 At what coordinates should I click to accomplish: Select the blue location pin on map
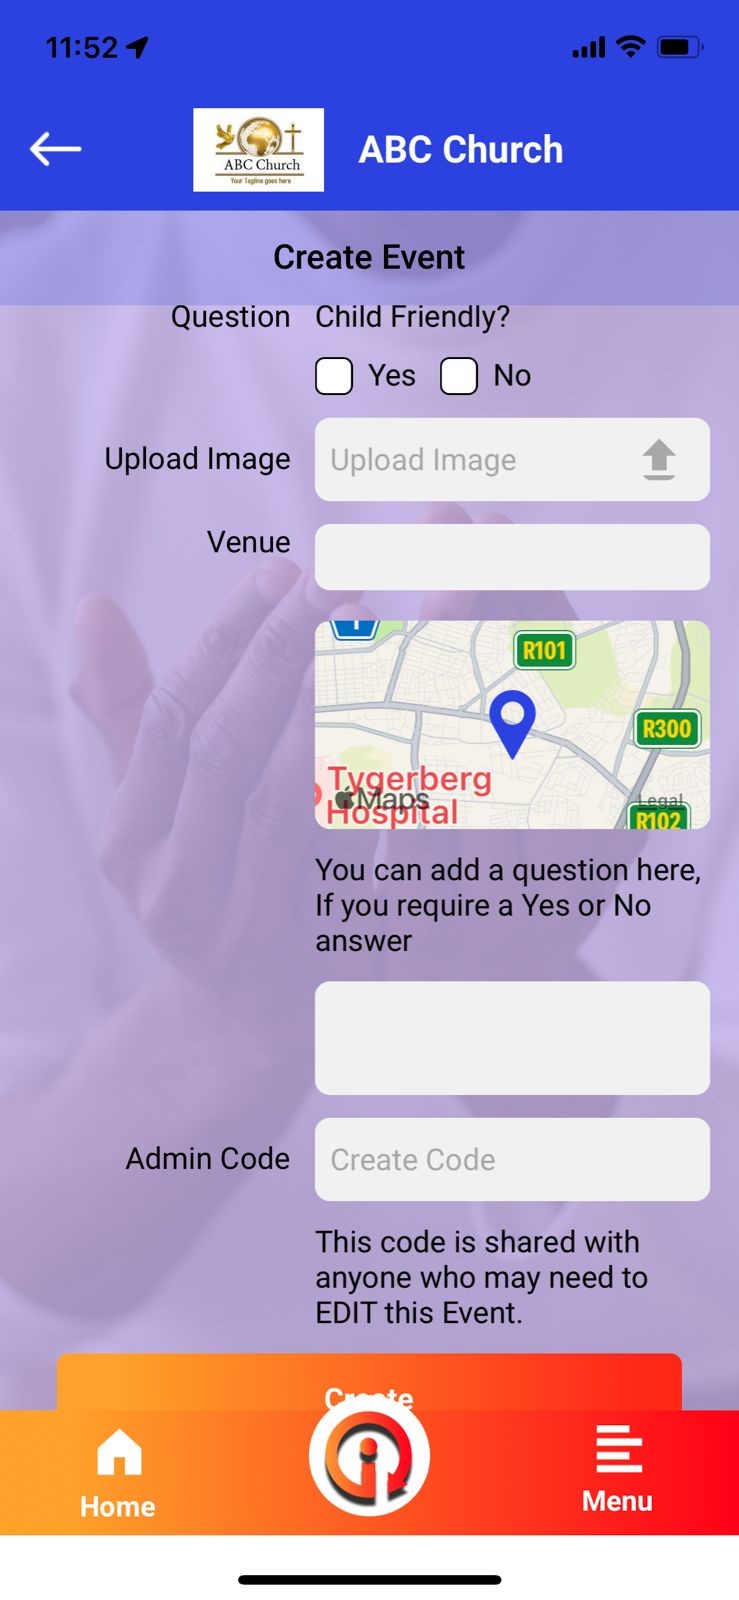coord(512,723)
